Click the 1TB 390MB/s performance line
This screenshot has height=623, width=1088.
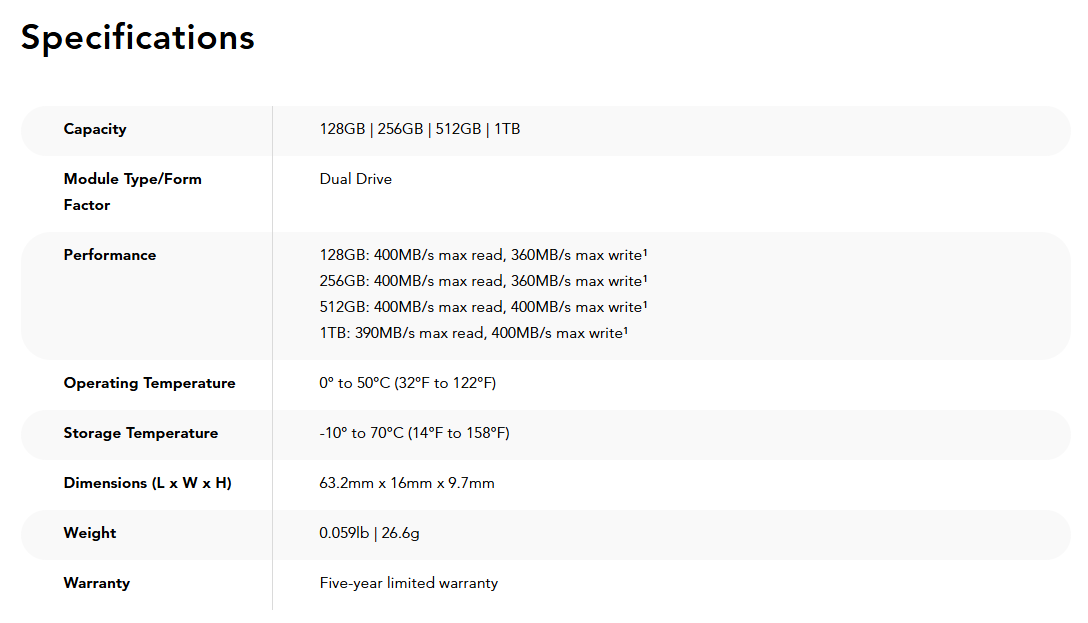(473, 333)
